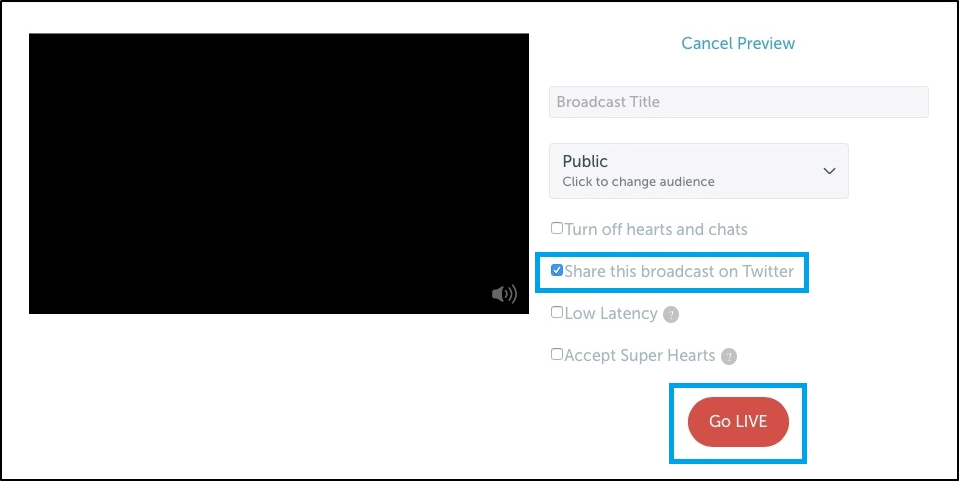Select the 'Public' audience heading text
959x481 pixels.
(x=585, y=161)
